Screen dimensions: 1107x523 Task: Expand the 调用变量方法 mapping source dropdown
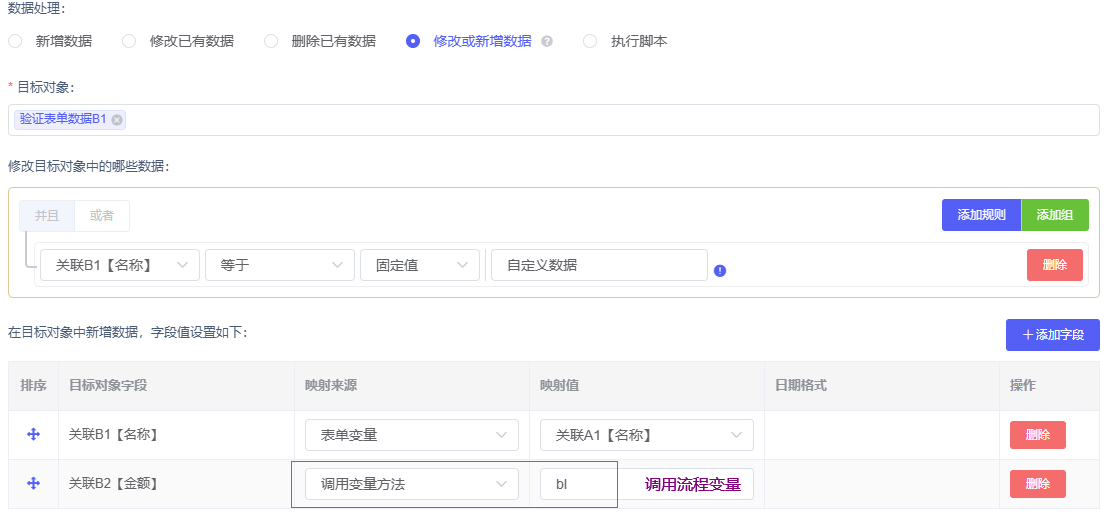tap(411, 485)
